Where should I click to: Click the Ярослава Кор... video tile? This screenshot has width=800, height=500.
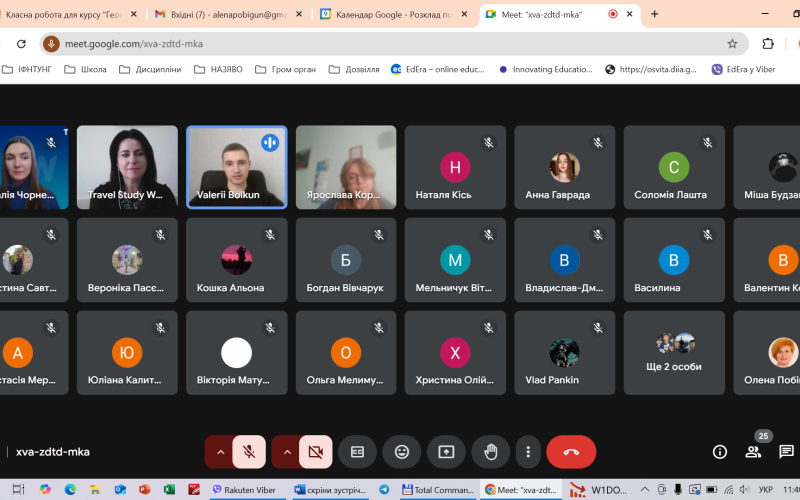[x=346, y=167]
